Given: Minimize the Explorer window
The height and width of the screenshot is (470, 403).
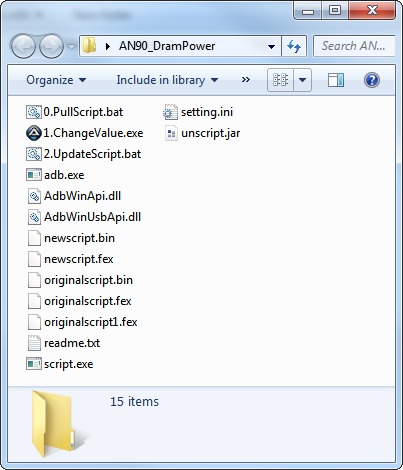Looking at the screenshot, I should (x=308, y=11).
